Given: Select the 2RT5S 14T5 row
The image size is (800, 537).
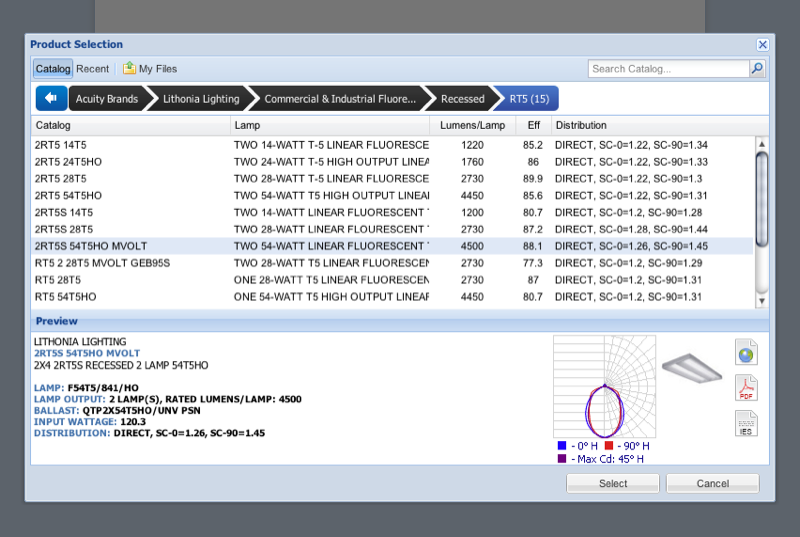Looking at the screenshot, I should pos(392,212).
